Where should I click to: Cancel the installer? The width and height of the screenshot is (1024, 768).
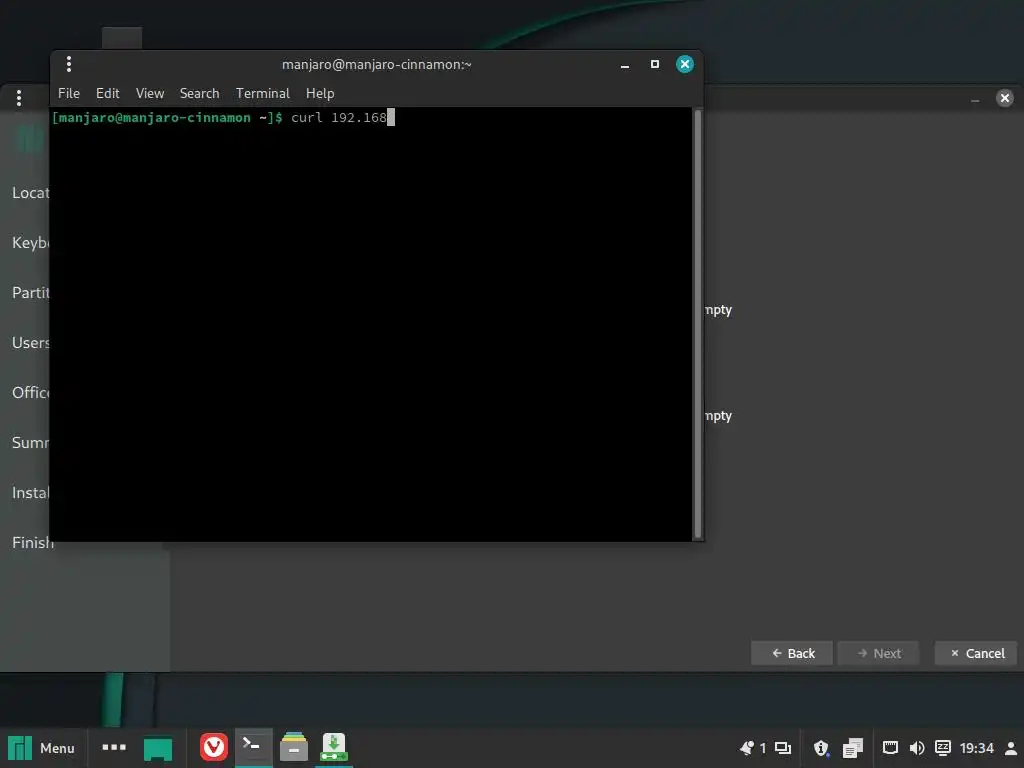pos(976,653)
